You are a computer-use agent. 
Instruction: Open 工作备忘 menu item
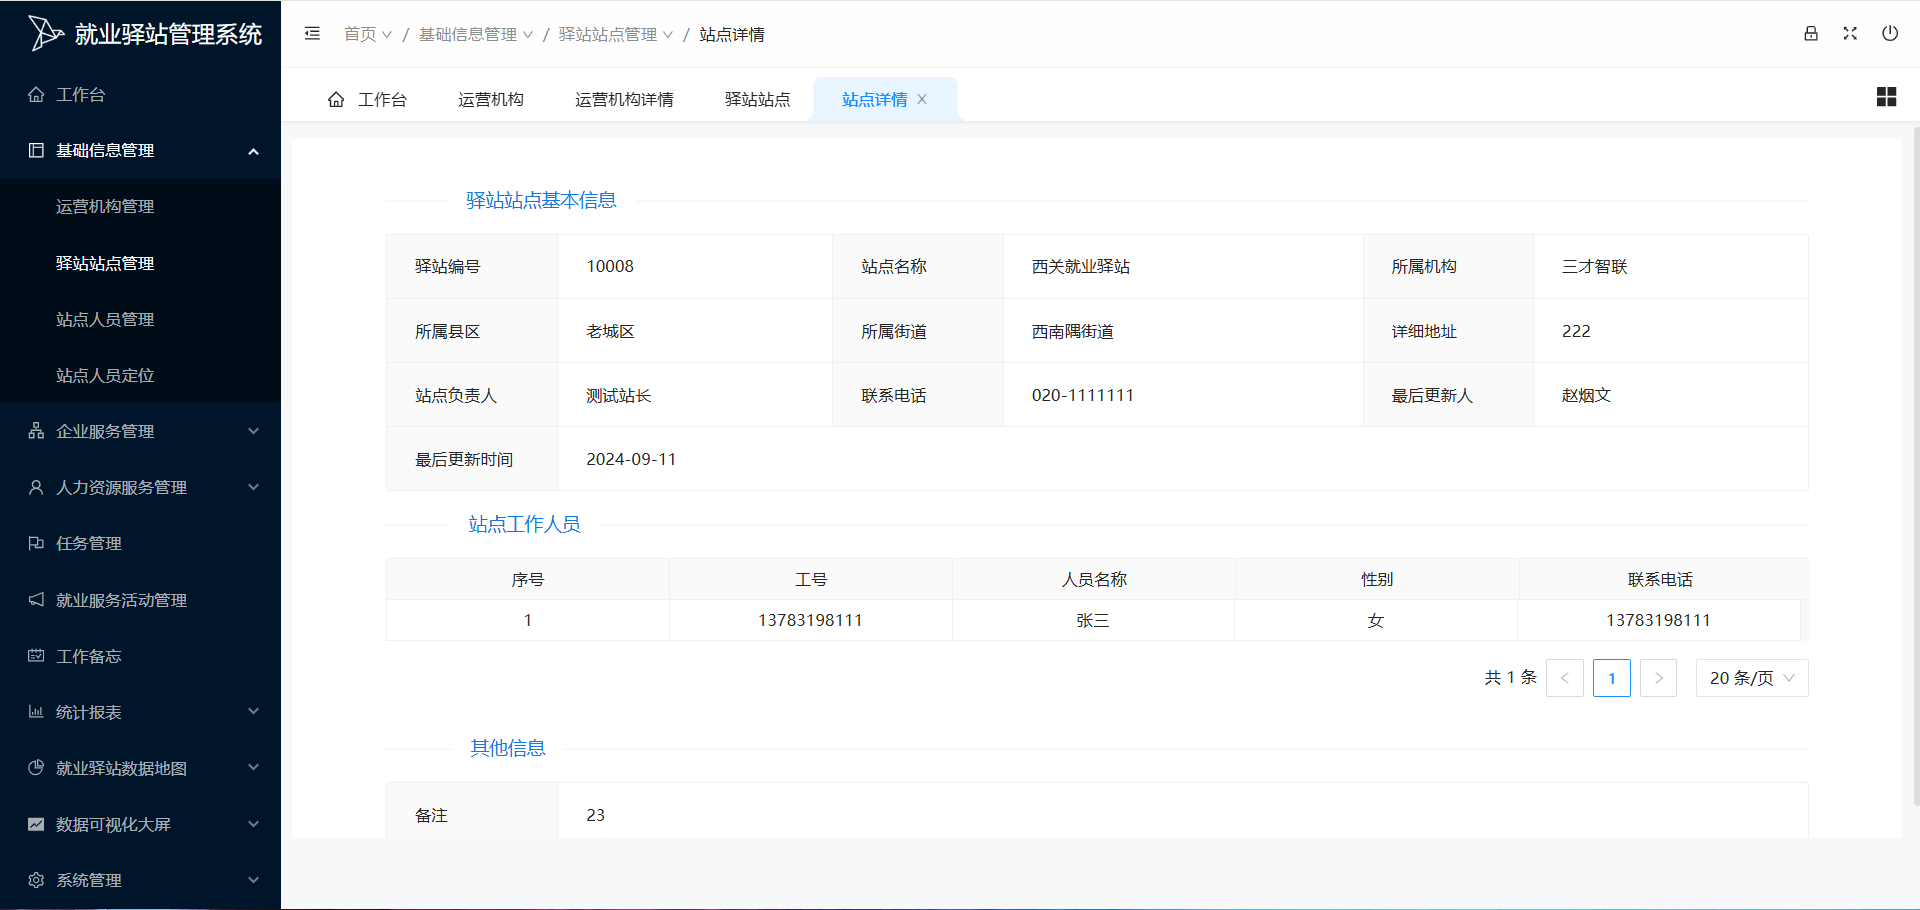tap(140, 656)
